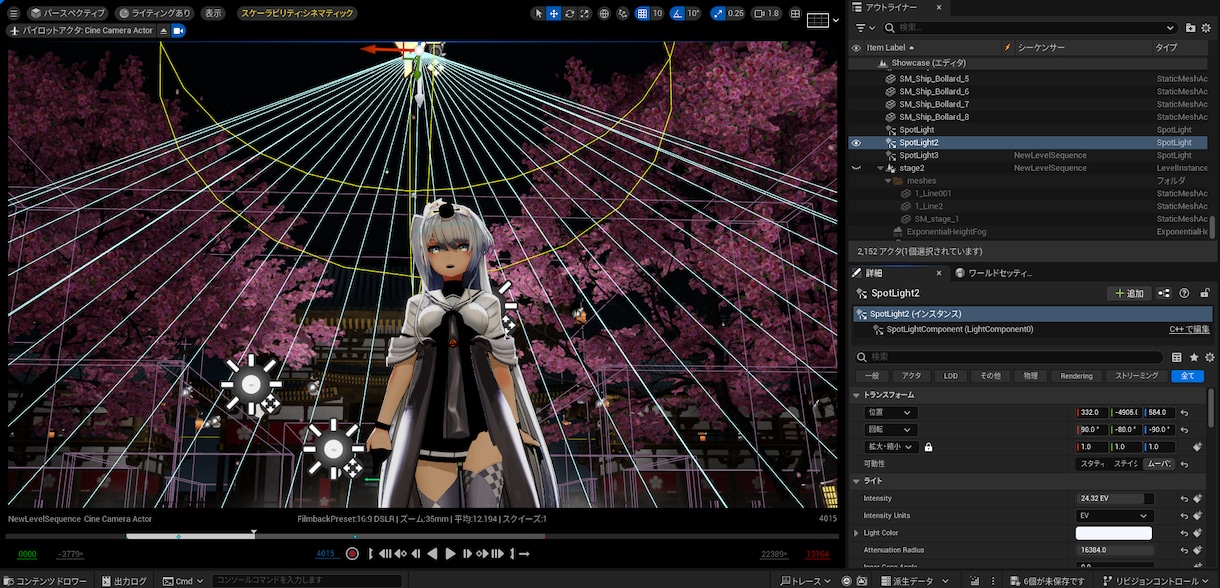Select the Scale transform tool
Screen dimensions: 1220x588
coord(584,14)
